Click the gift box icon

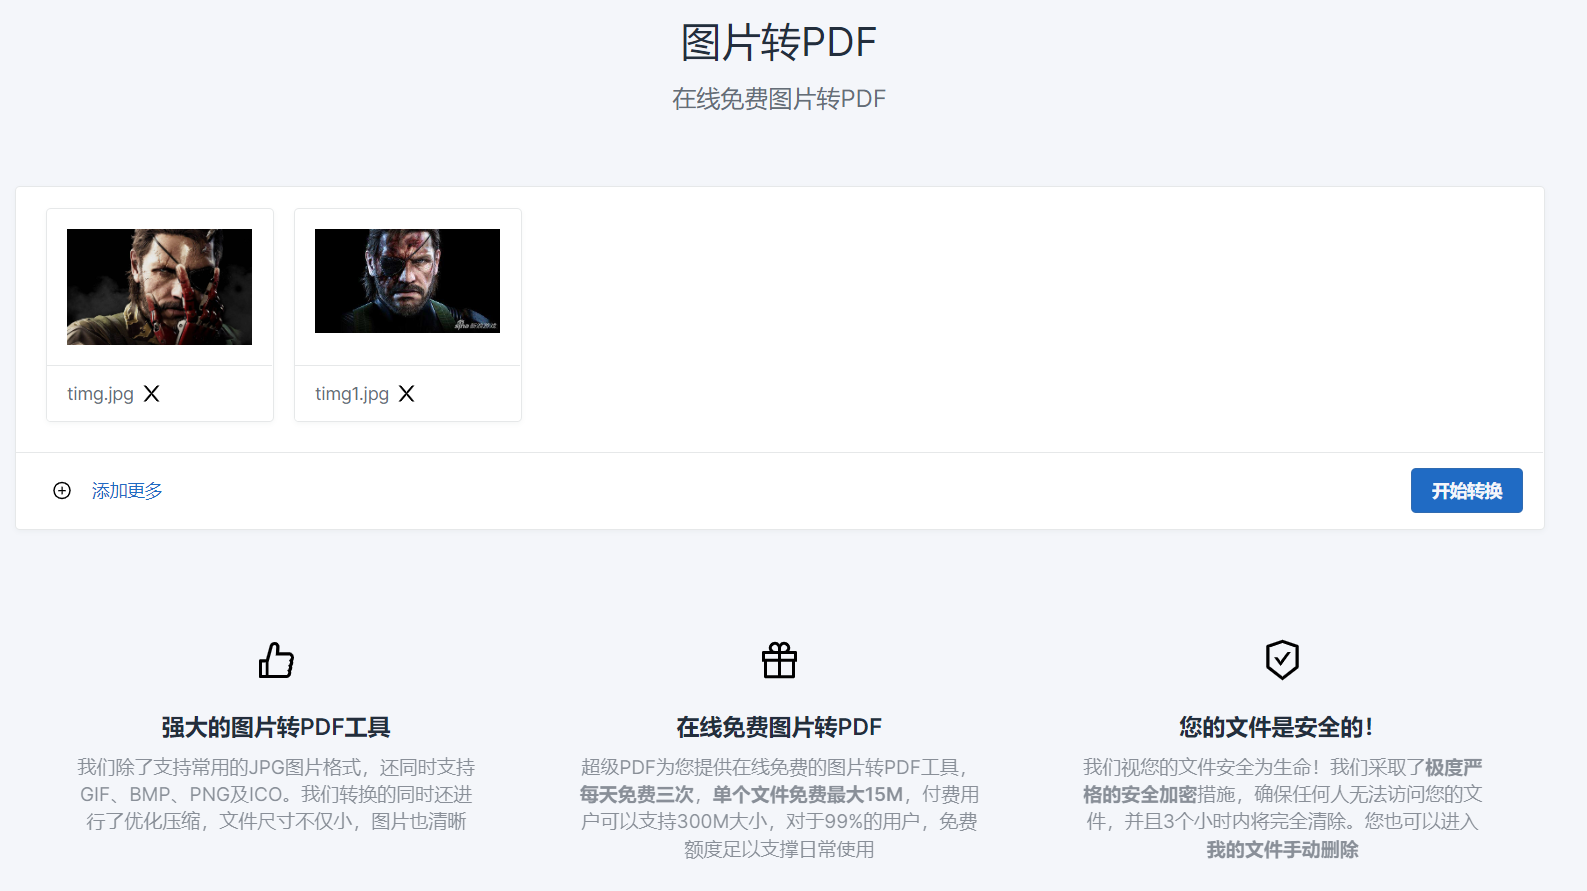tap(779, 660)
